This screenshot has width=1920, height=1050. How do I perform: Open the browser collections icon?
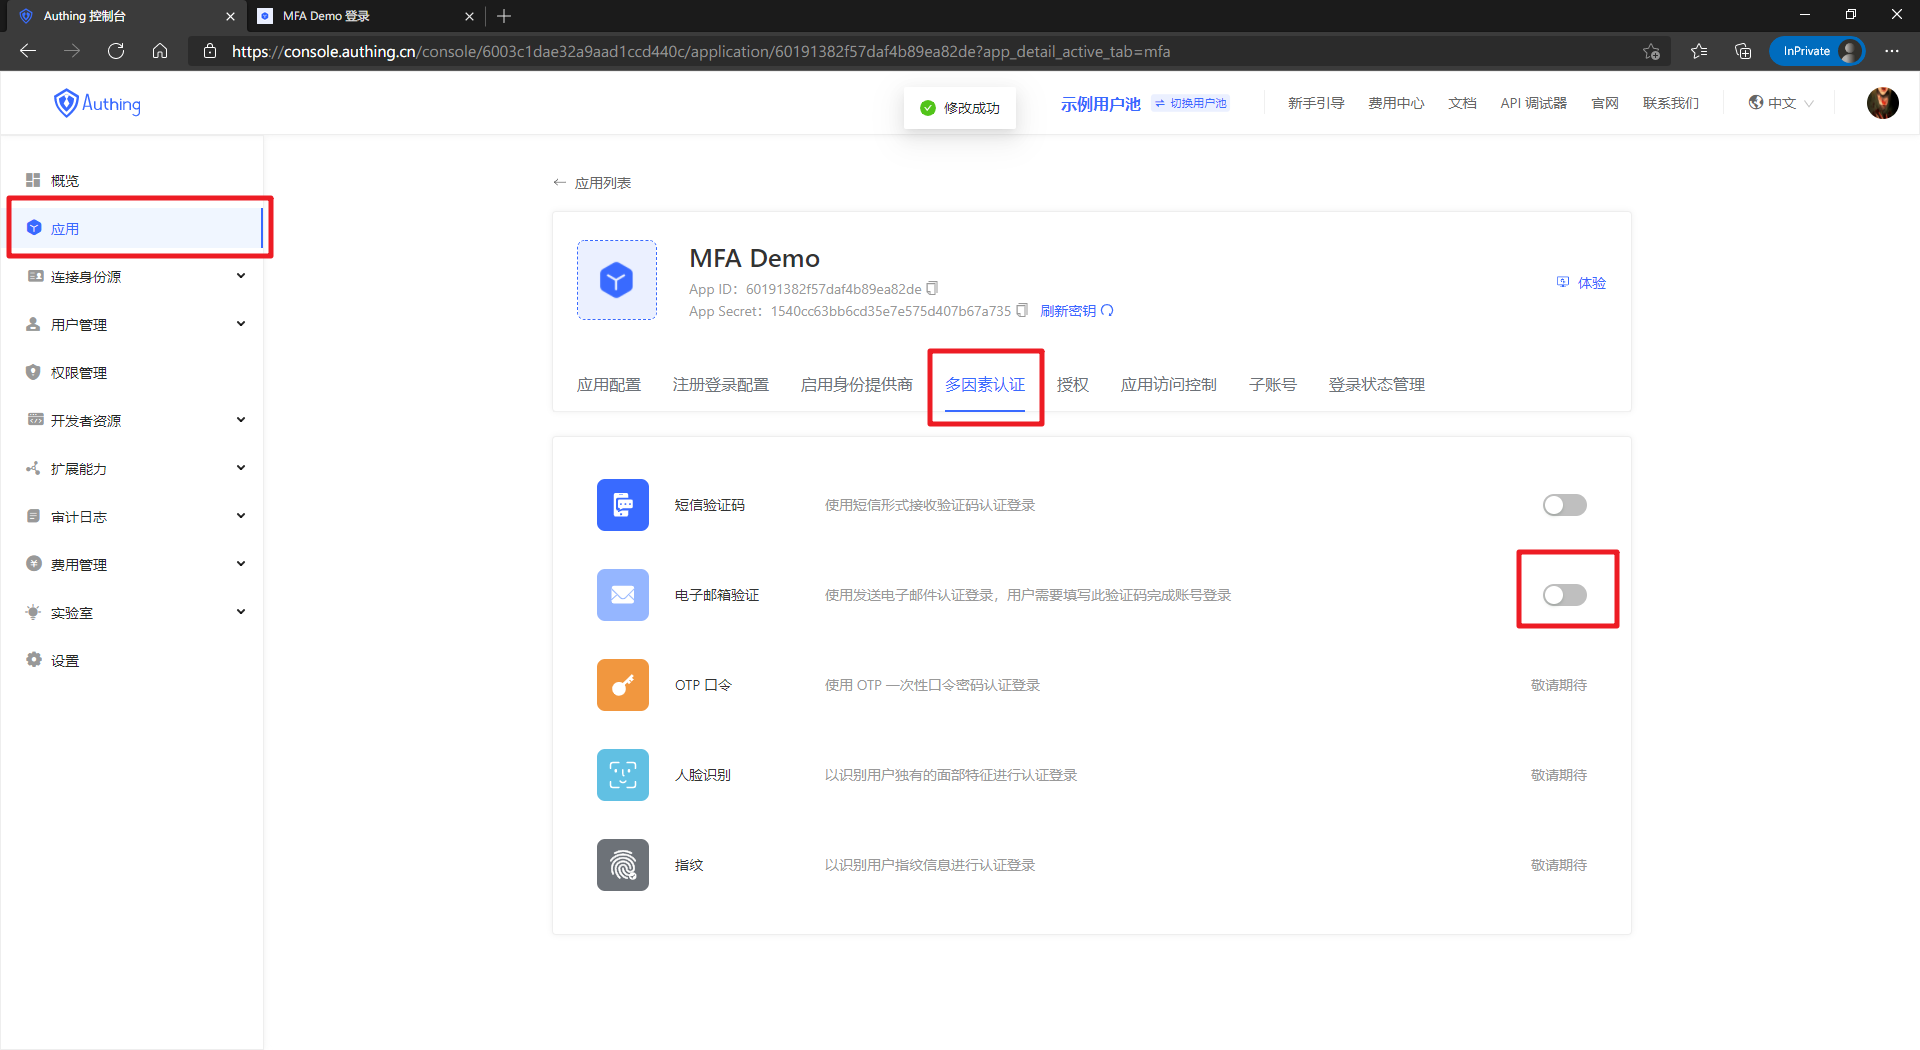click(x=1743, y=51)
